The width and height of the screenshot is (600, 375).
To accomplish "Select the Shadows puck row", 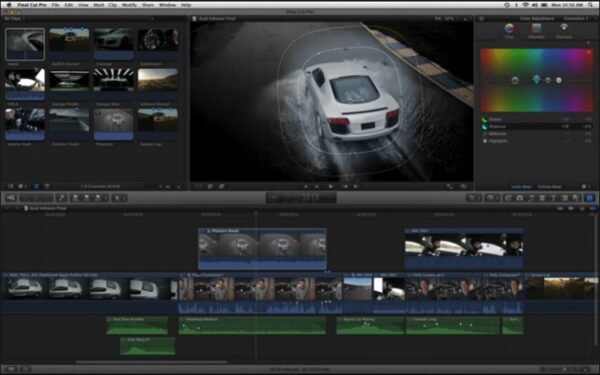I will (x=536, y=126).
